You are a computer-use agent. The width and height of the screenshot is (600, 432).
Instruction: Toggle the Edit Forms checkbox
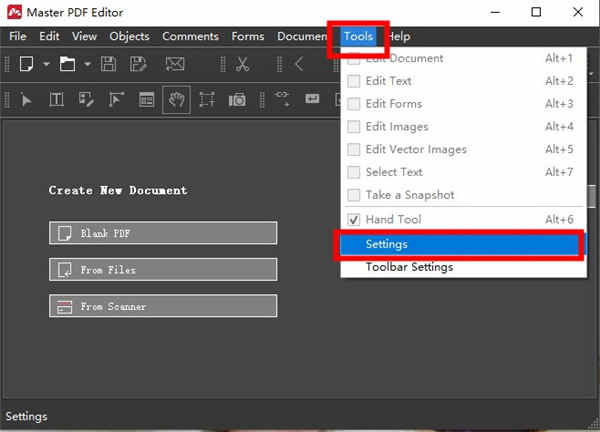click(354, 104)
